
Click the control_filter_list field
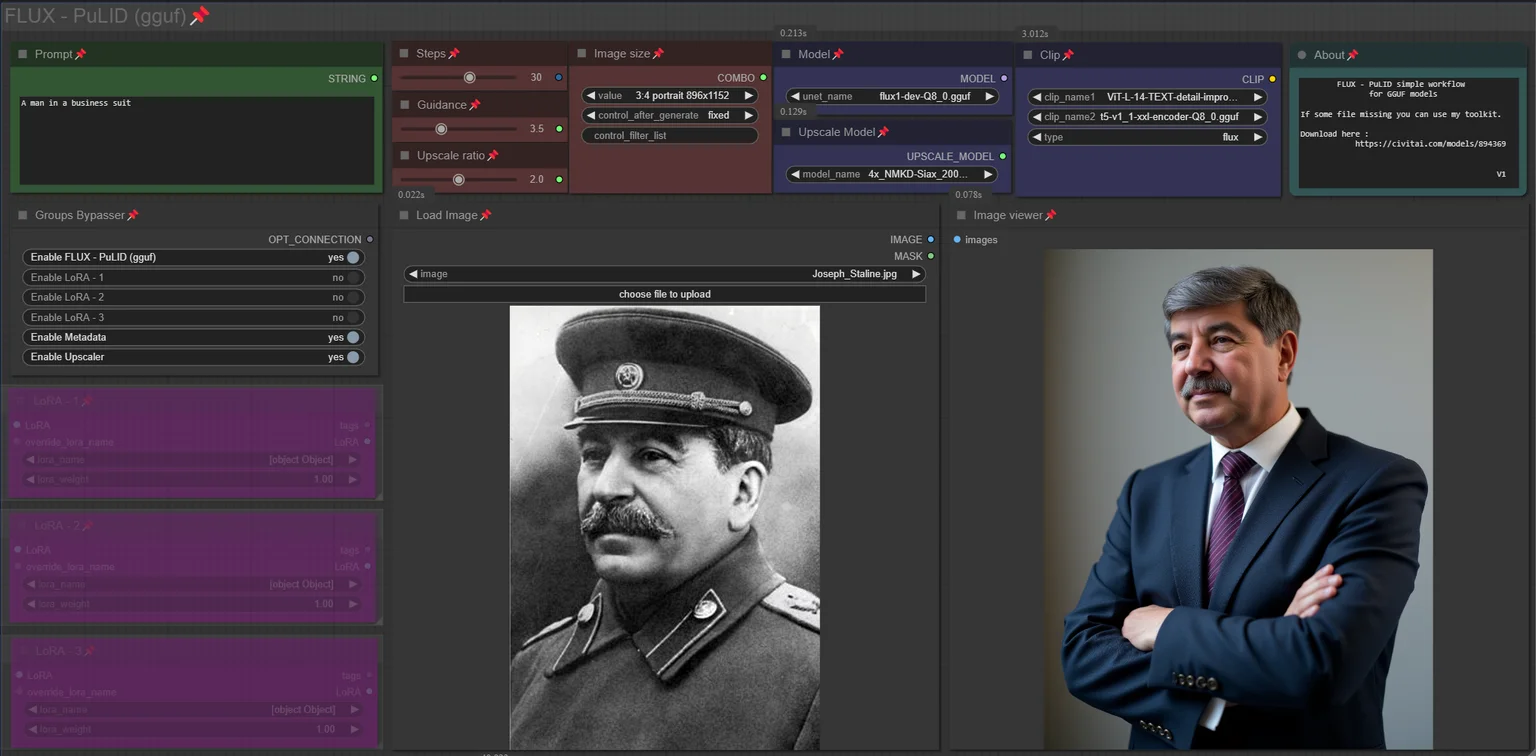pyautogui.click(x=670, y=135)
